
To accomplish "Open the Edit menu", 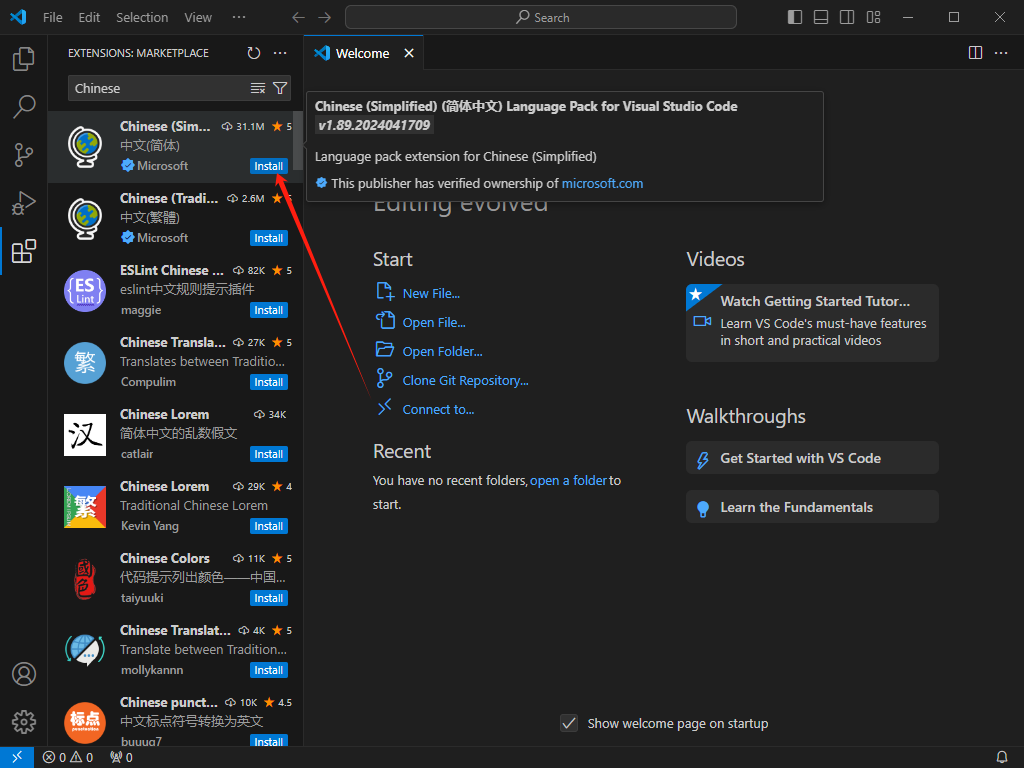I will point(89,18).
